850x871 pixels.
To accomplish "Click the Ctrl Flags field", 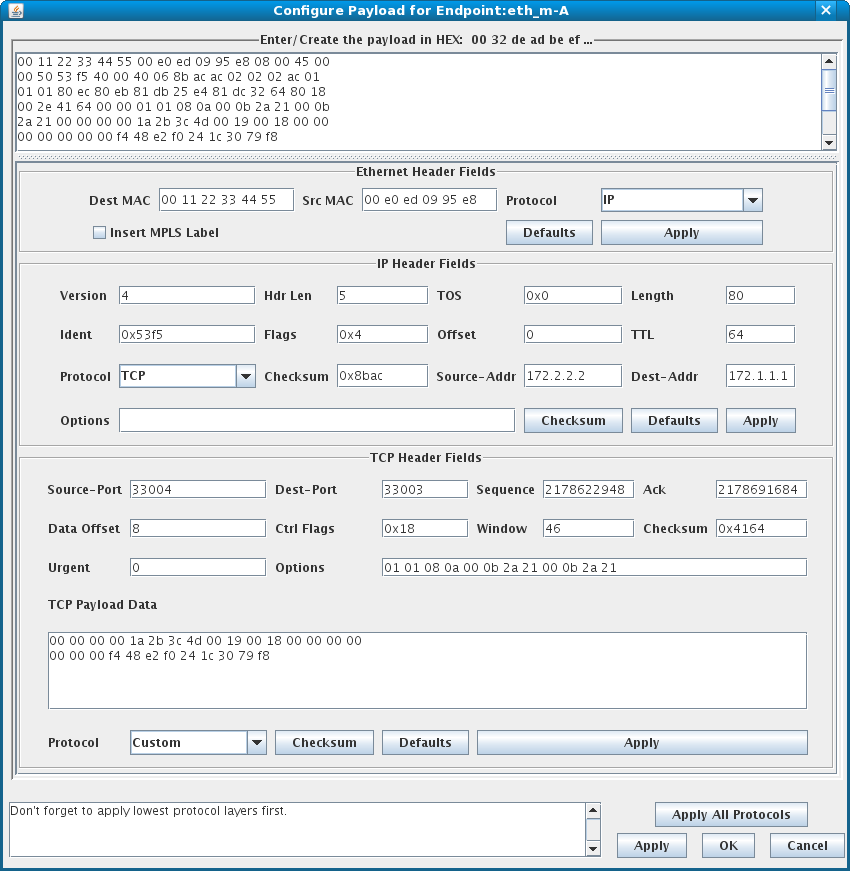I will [424, 528].
